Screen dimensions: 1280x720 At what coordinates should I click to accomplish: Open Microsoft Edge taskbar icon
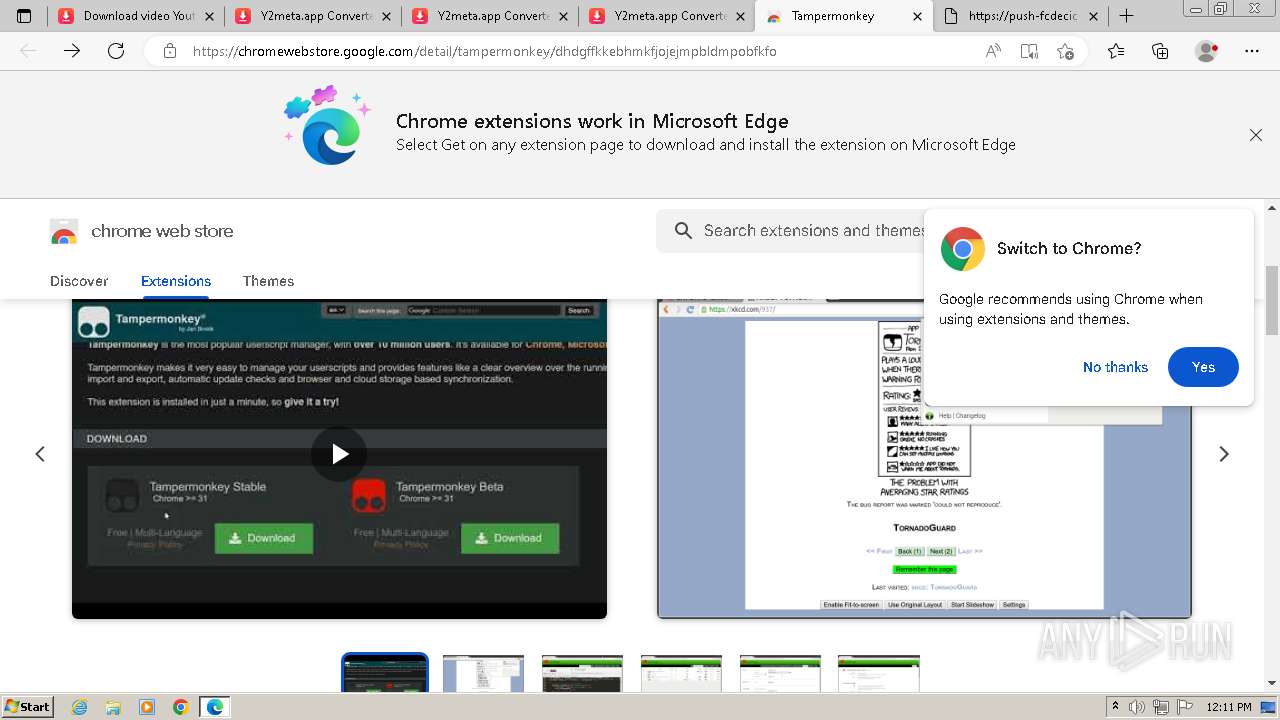(215, 707)
